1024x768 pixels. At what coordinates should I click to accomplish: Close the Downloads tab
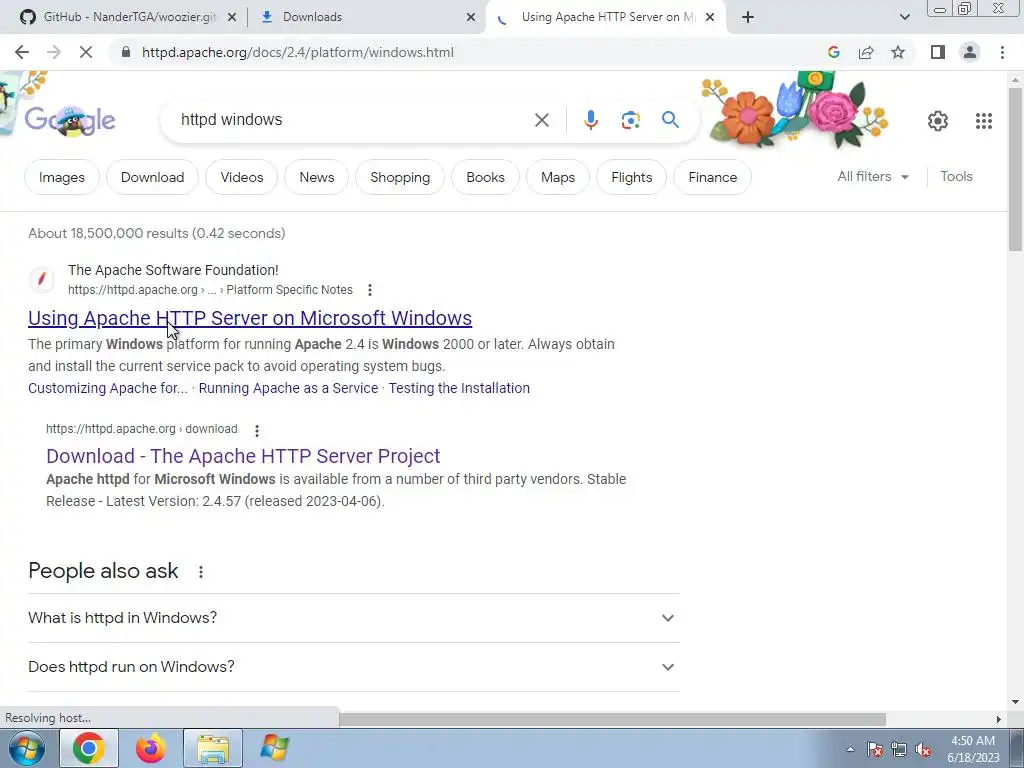click(470, 17)
